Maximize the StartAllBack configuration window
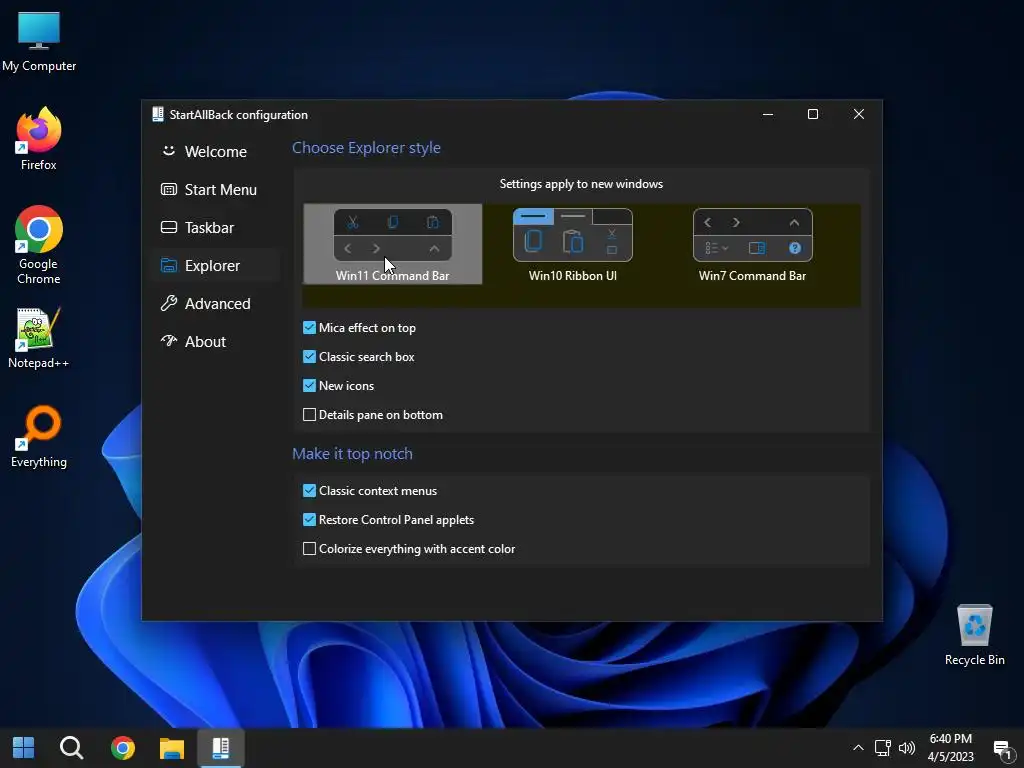This screenshot has height=768, width=1024. [x=813, y=114]
